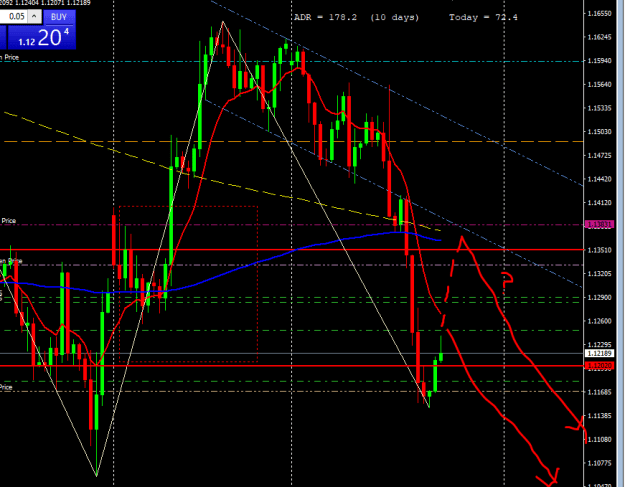Click the 1.16245 price scale label
This screenshot has width=625, height=487.
(599, 37)
